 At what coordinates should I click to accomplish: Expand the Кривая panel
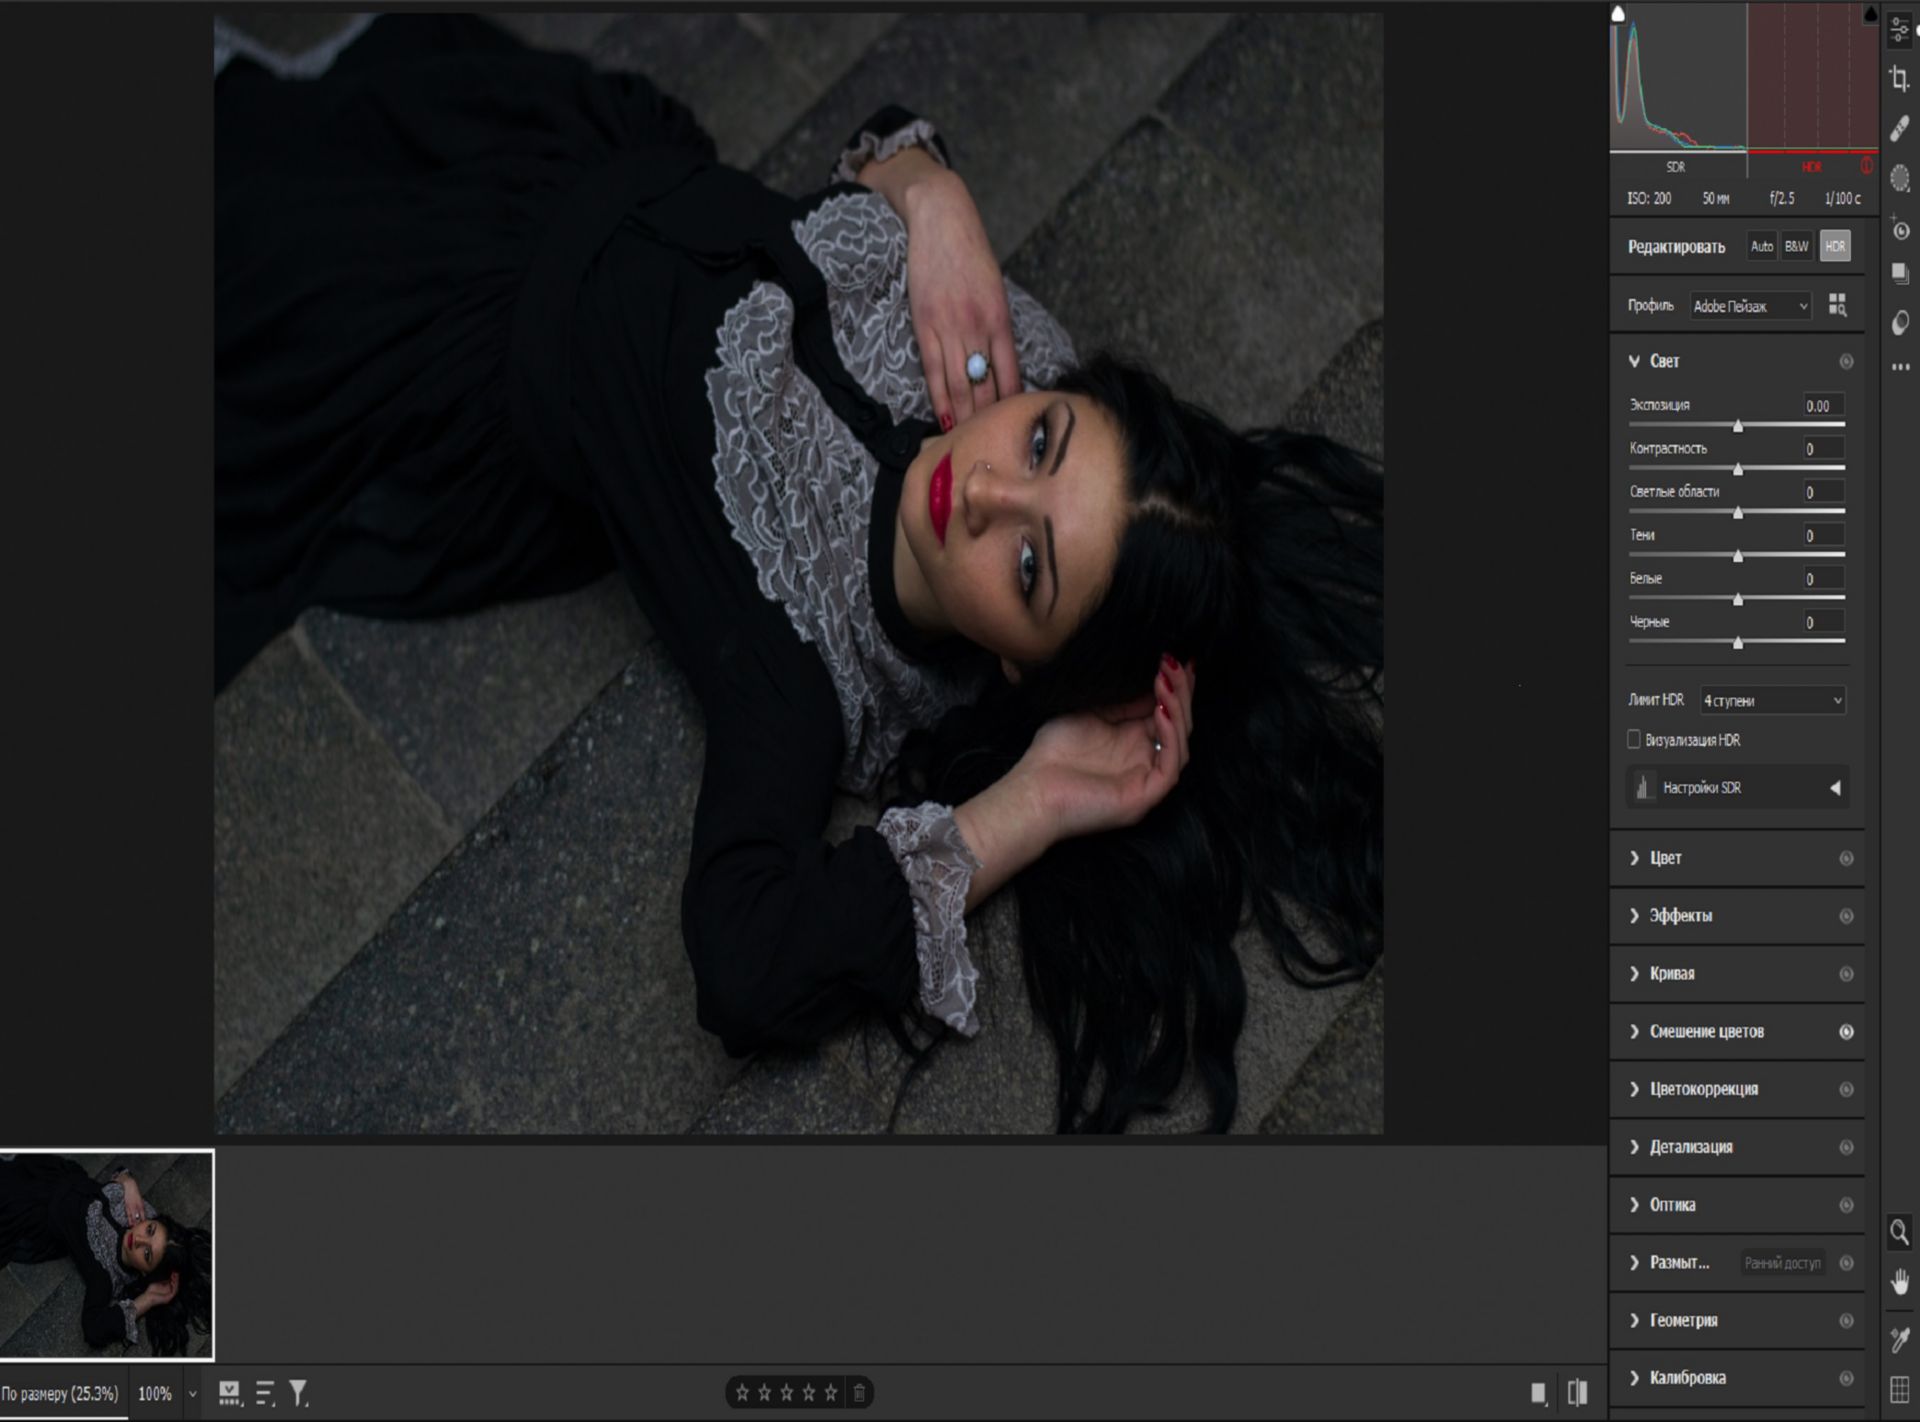coord(1634,974)
